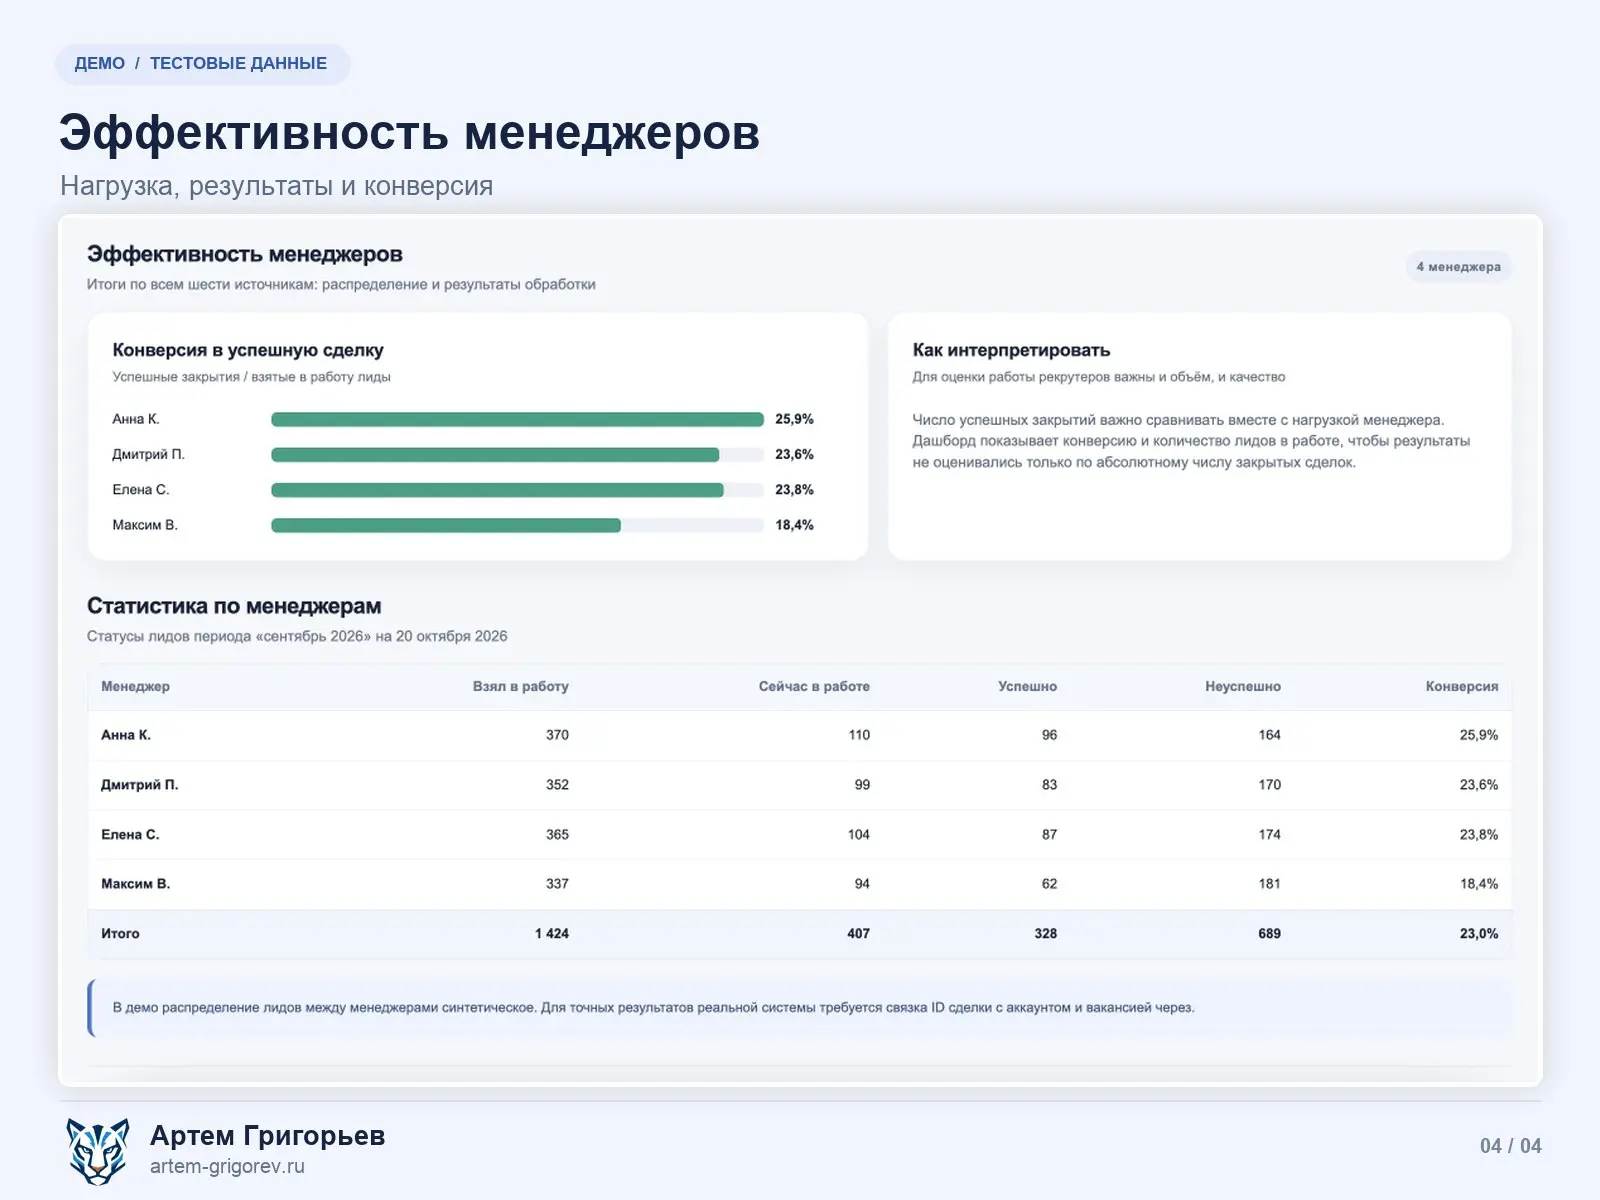The image size is (1600, 1200).
Task: Select 'Елена С.' in the statistics table
Action: pos(130,834)
